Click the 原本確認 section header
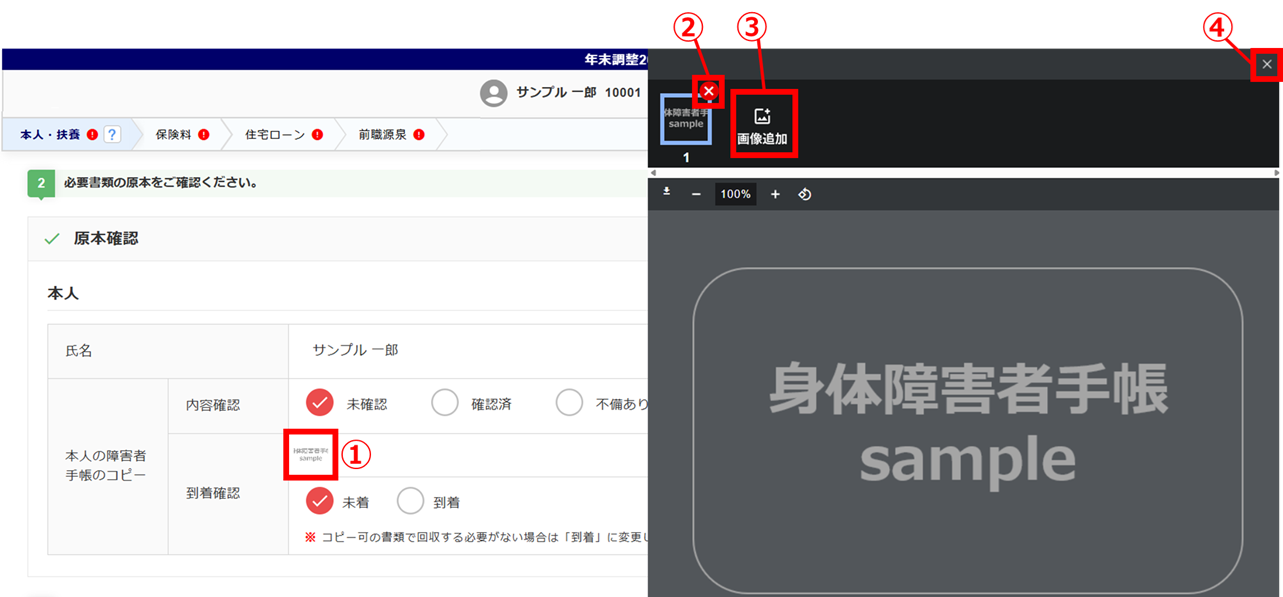This screenshot has width=1283, height=597. pos(338,239)
